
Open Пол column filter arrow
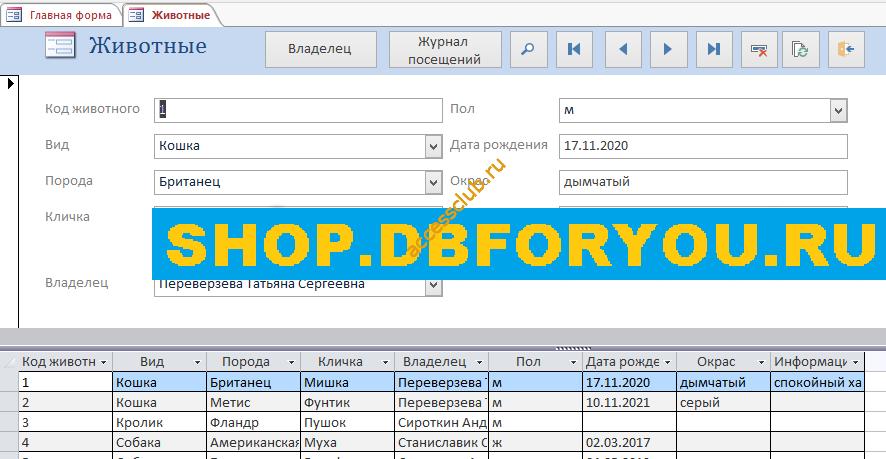pyautogui.click(x=574, y=362)
